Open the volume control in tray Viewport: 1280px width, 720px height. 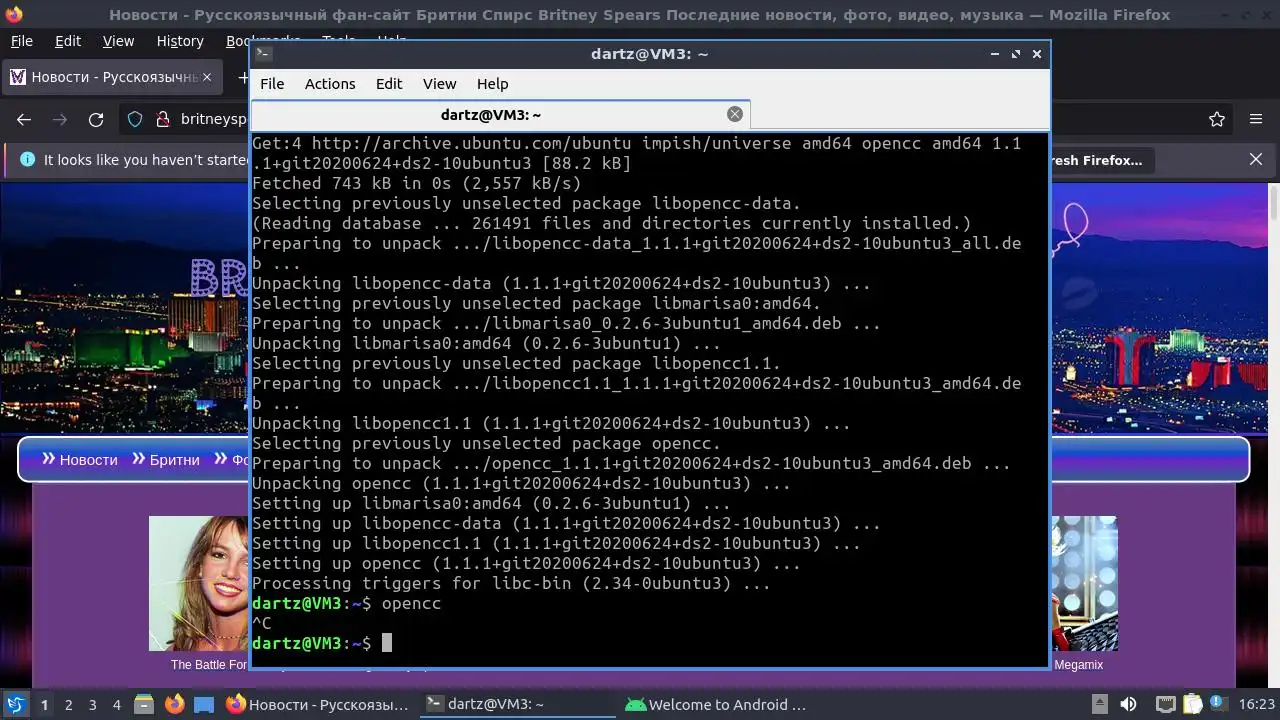tap(1128, 704)
